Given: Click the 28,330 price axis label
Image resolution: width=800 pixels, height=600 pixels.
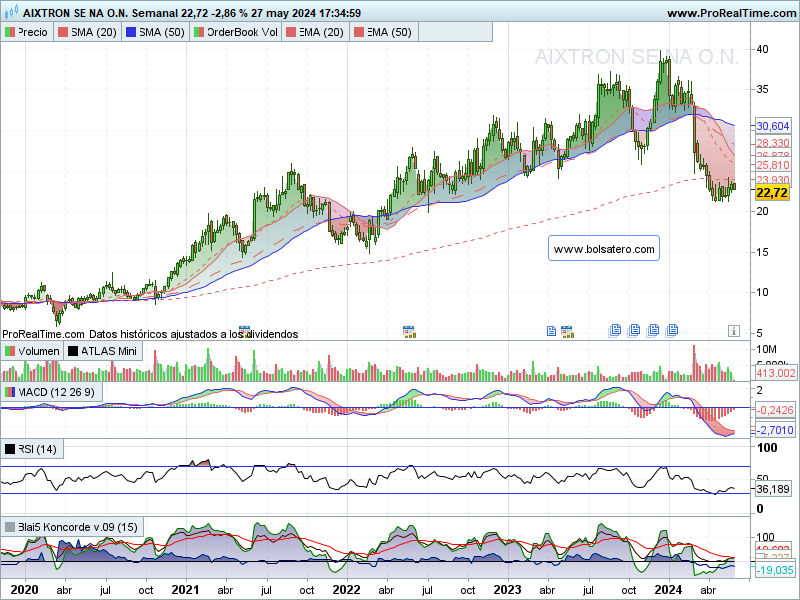Looking at the screenshot, I should 772,143.
